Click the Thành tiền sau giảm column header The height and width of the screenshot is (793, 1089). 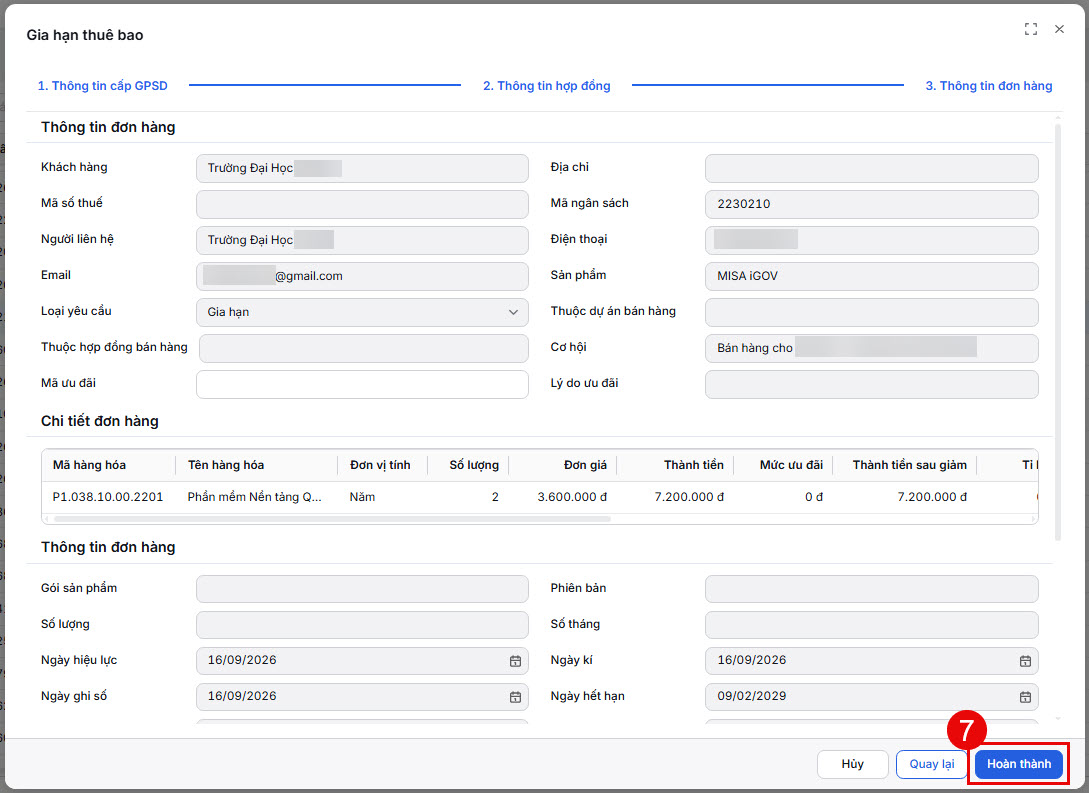[909, 465]
